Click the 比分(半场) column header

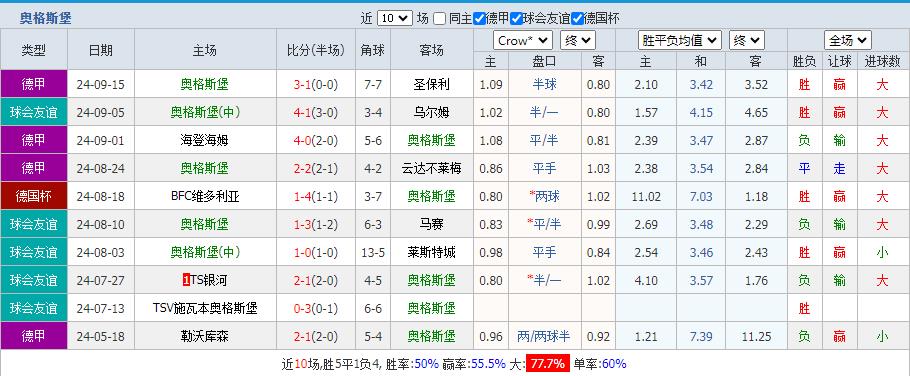click(x=316, y=50)
